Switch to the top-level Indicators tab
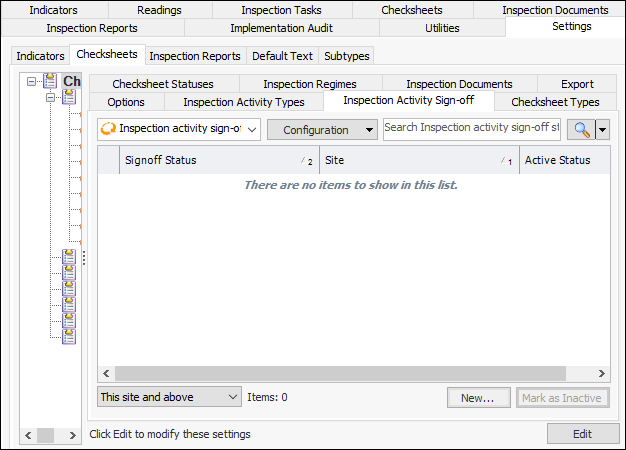The image size is (626, 450). (53, 10)
